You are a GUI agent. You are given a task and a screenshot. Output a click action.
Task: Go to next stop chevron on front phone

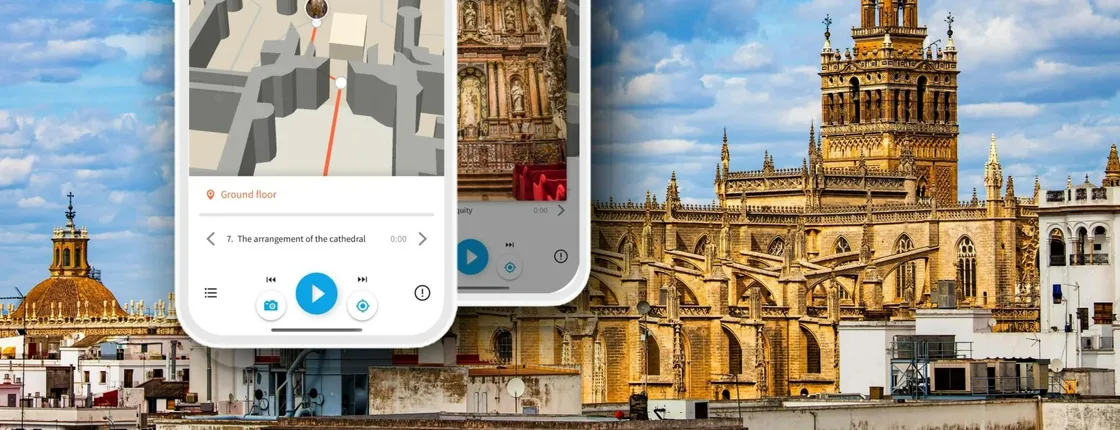pos(422,239)
